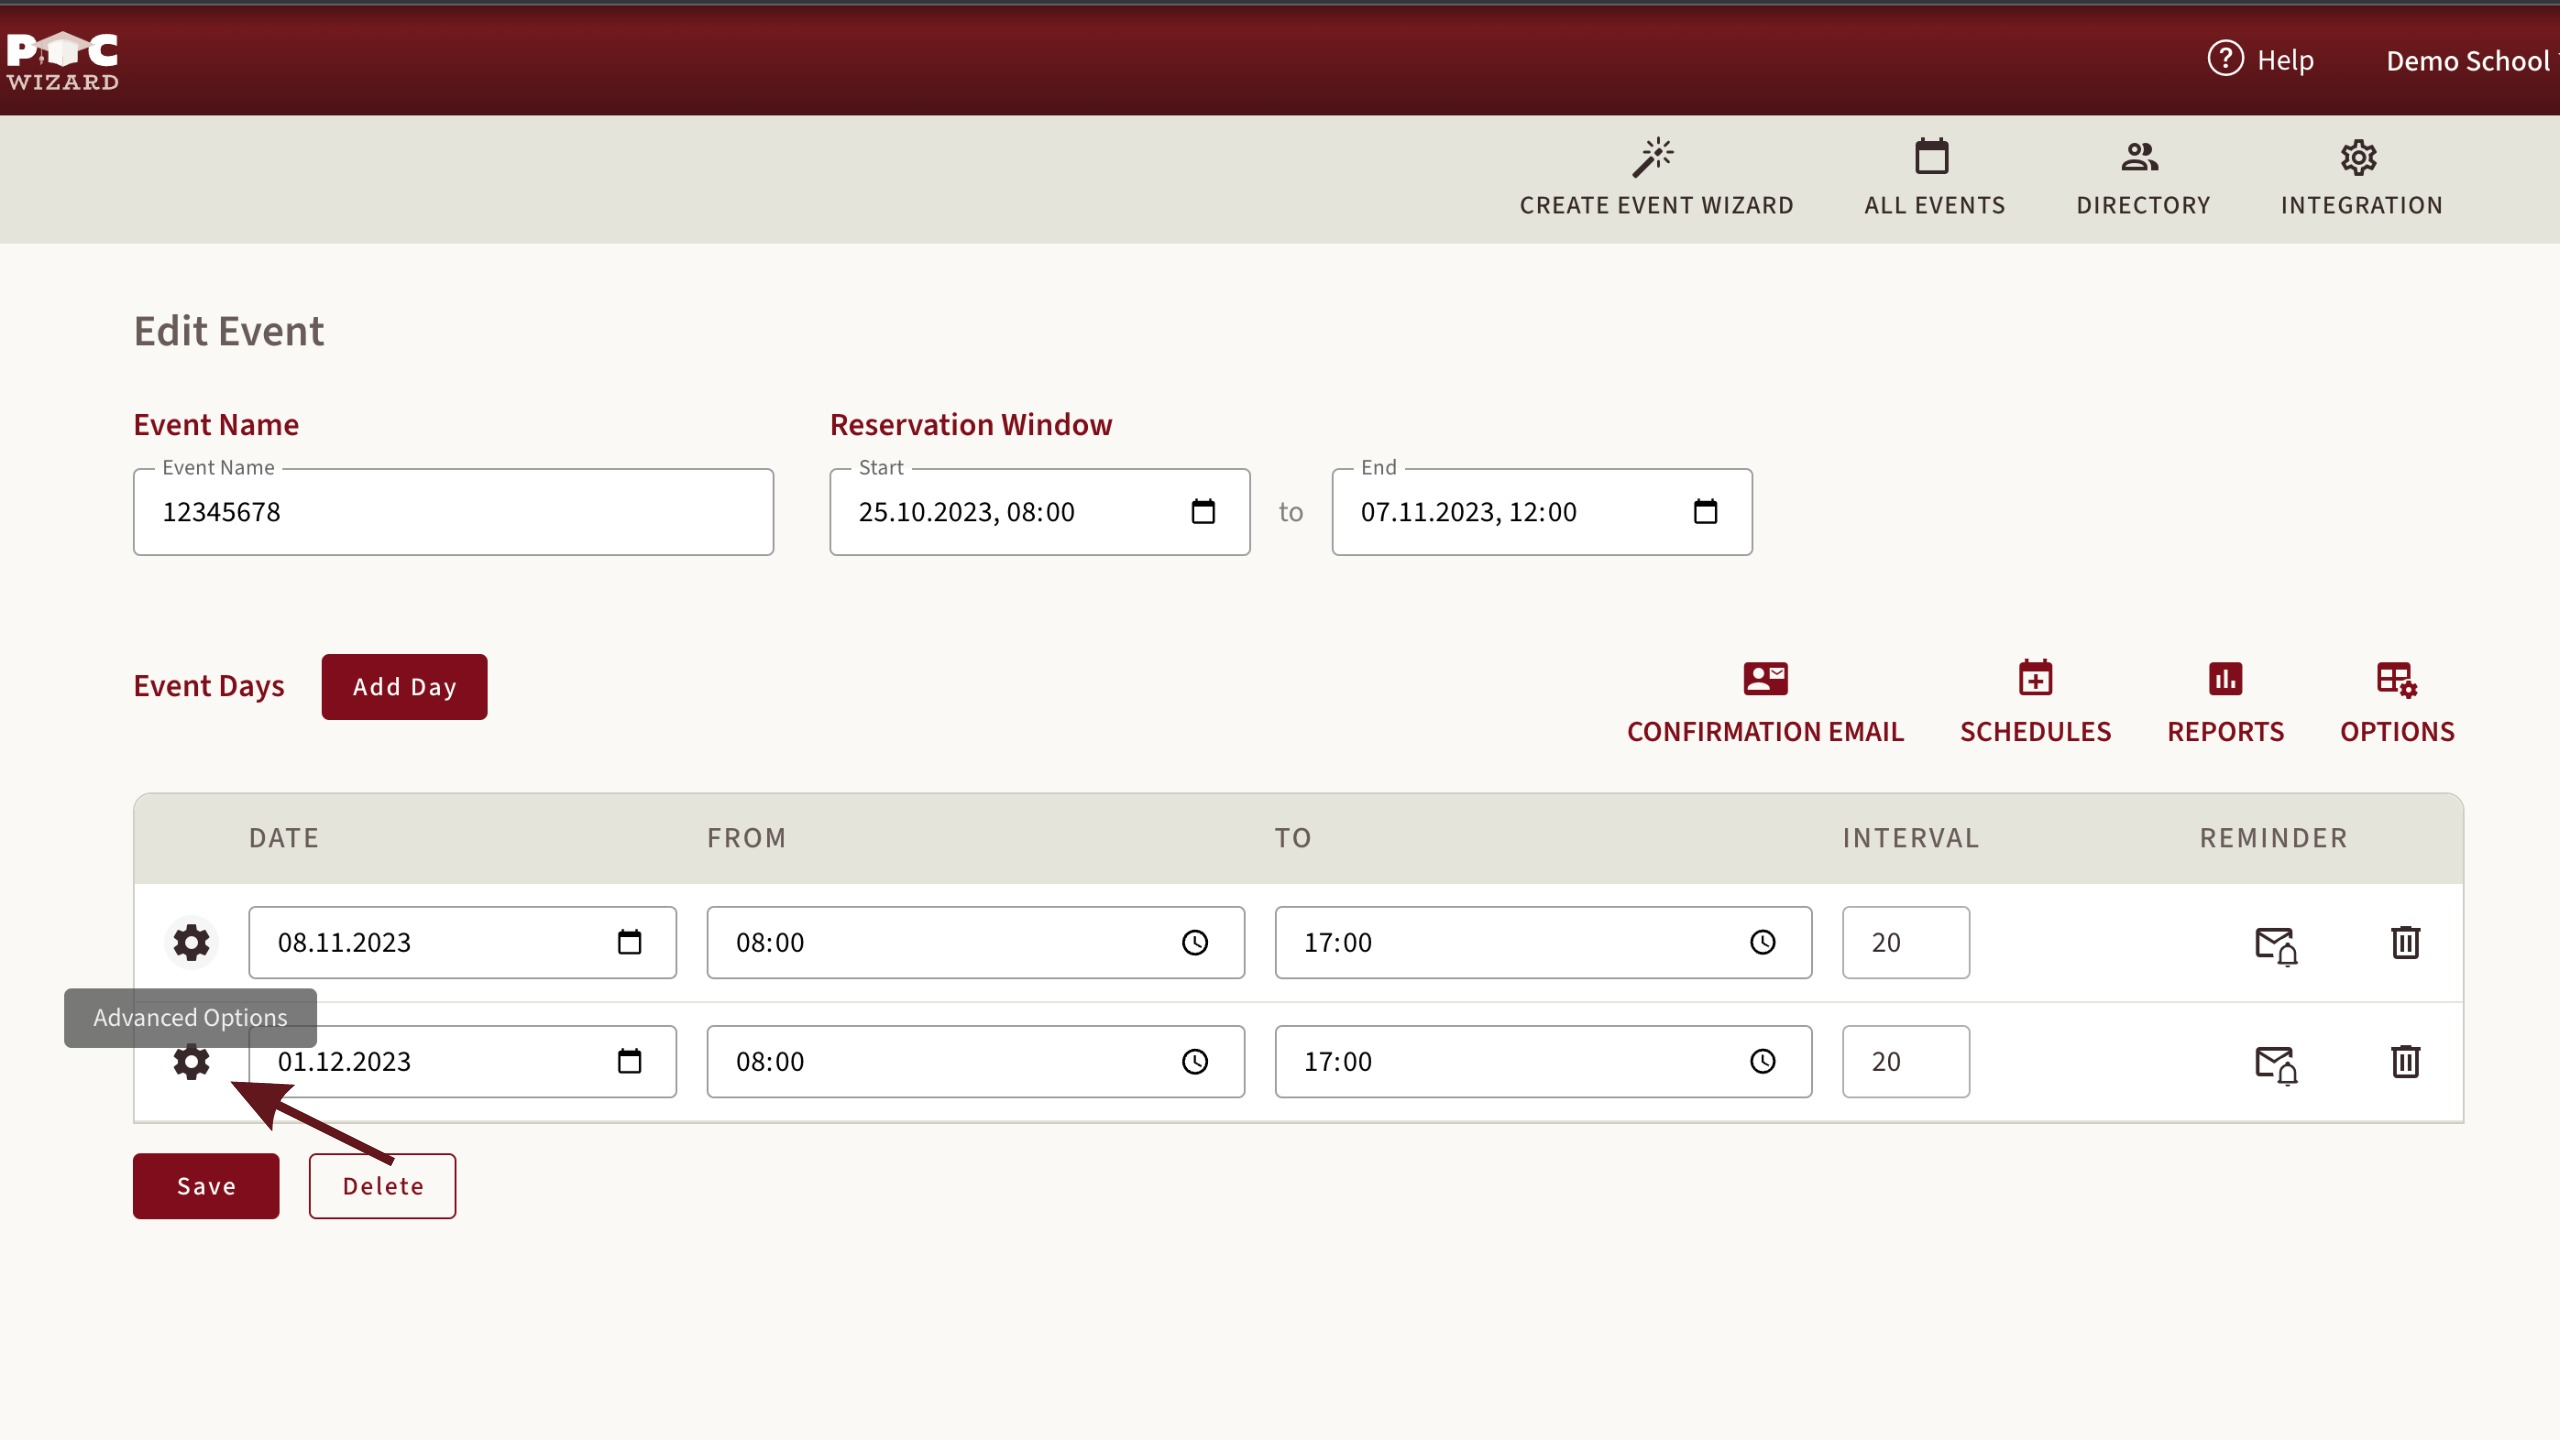The height and width of the screenshot is (1440, 2560).
Task: Navigate to All Events
Action: 1934,178
